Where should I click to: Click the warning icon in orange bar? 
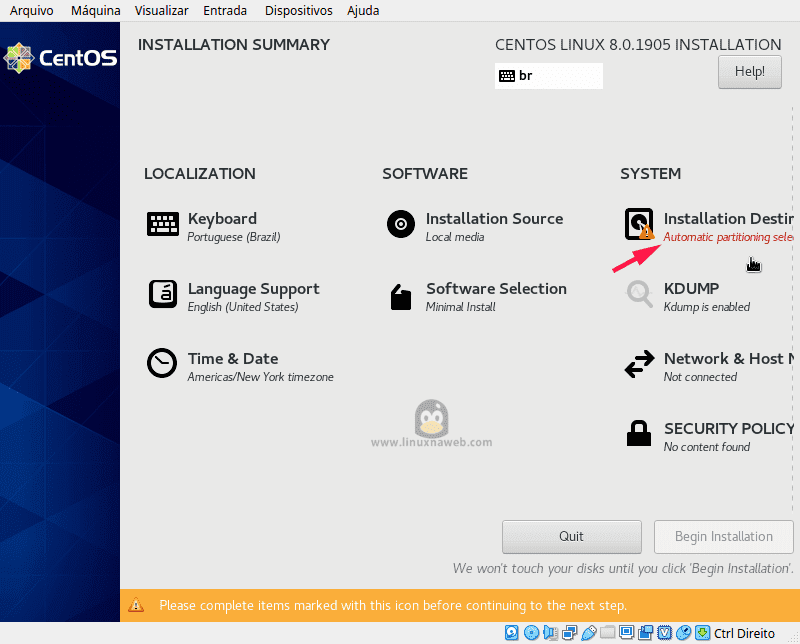[x=136, y=605]
